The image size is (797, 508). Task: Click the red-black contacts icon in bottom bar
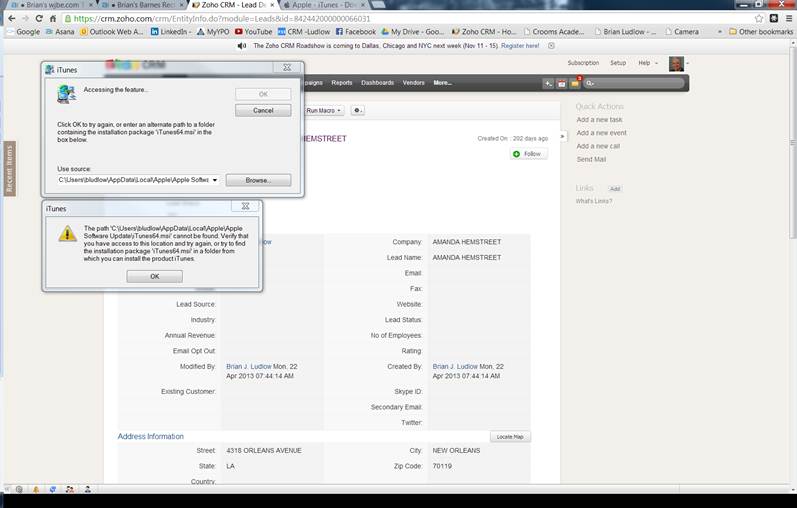(x=70, y=489)
